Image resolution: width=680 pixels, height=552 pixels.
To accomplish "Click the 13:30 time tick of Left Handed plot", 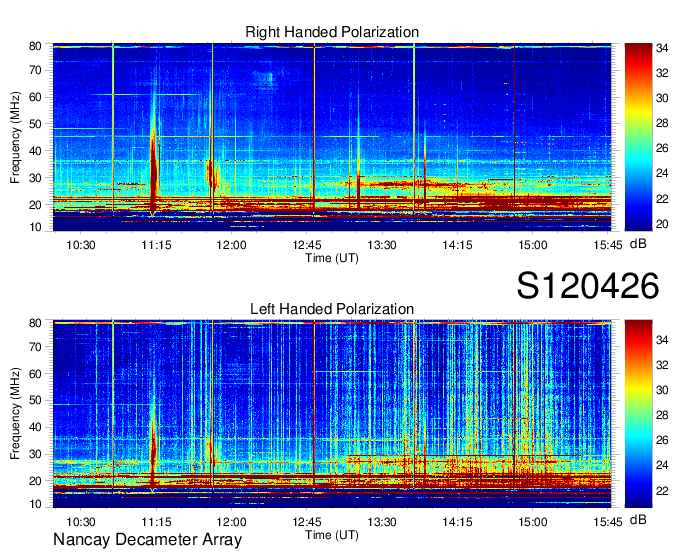I will point(382,522).
